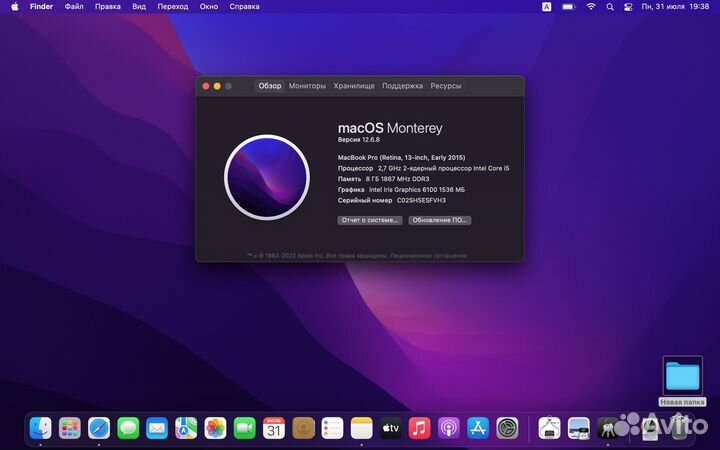Open Keychain Access in the Dock
The height and width of the screenshot is (450, 720).
[608, 428]
